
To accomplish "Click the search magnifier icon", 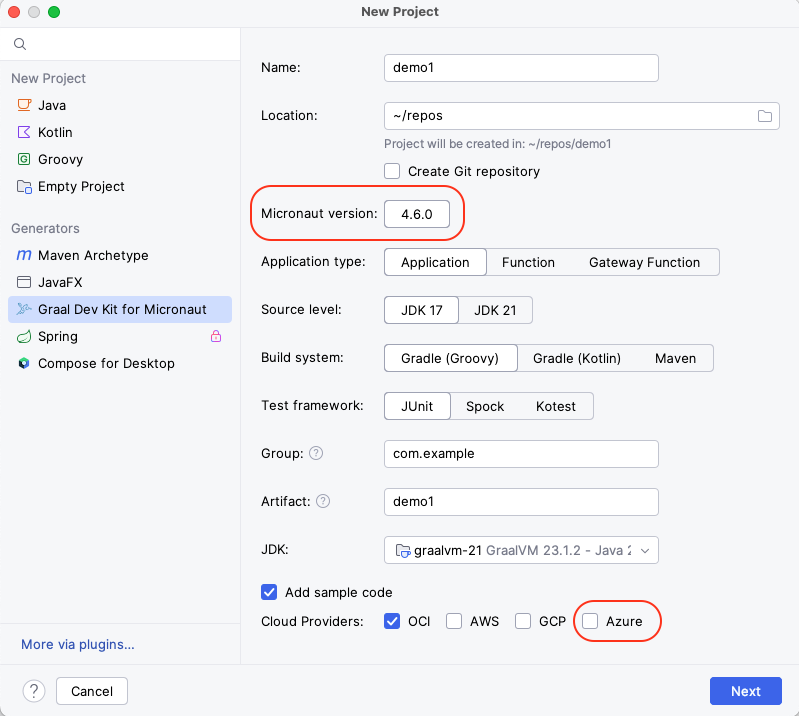I will [x=20, y=44].
